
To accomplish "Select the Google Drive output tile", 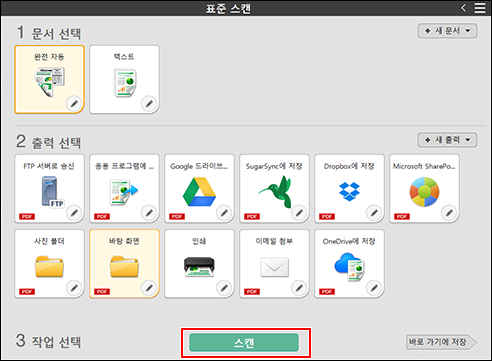I will (x=199, y=188).
